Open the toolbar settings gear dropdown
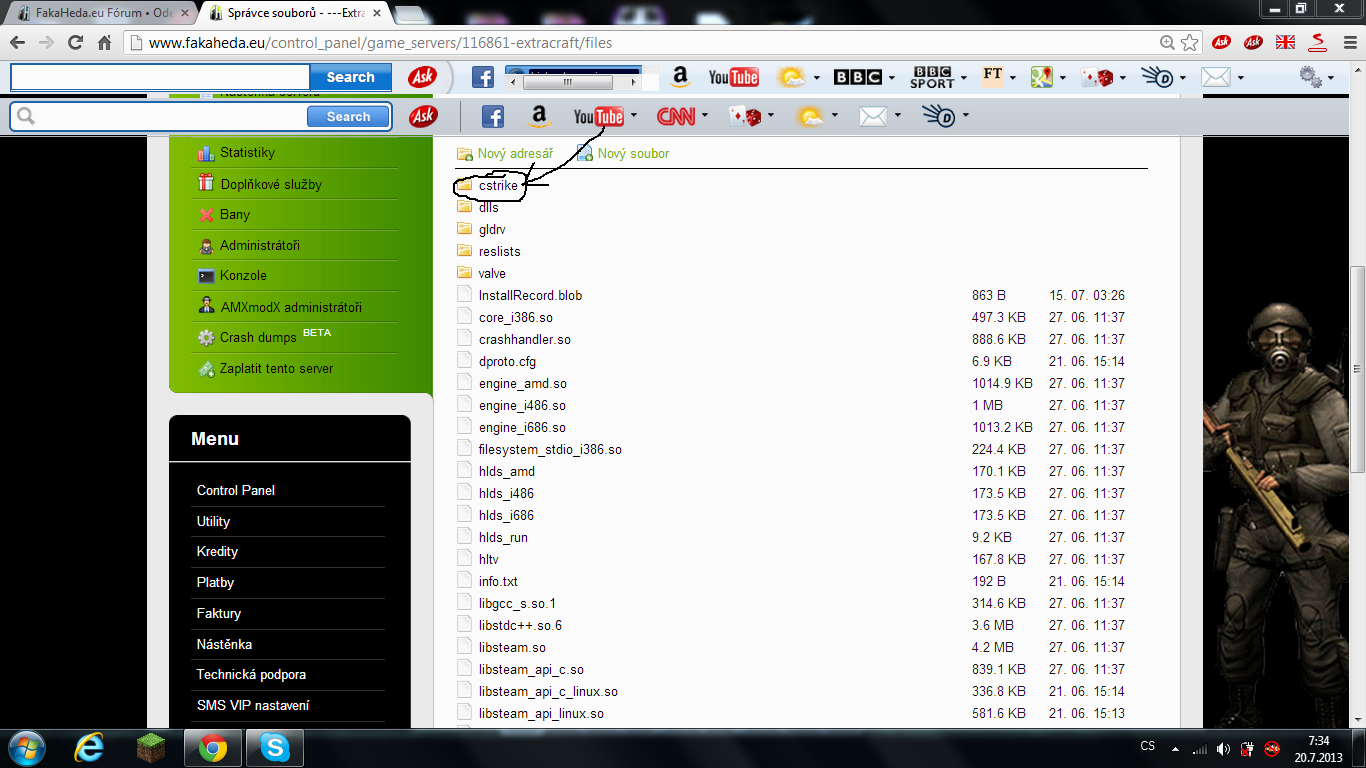The height and width of the screenshot is (768, 1366). [x=1330, y=78]
